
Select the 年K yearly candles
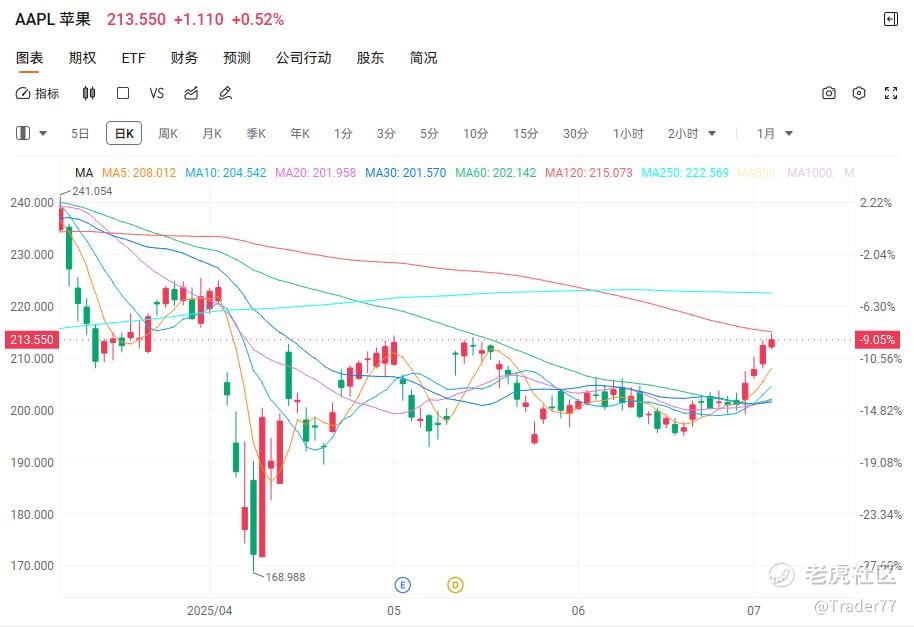300,133
